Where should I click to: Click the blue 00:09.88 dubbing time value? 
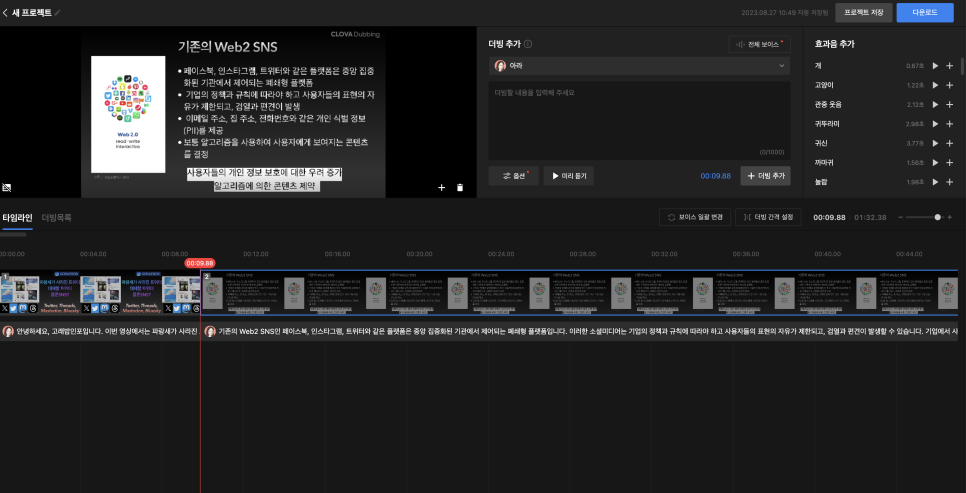tap(715, 176)
